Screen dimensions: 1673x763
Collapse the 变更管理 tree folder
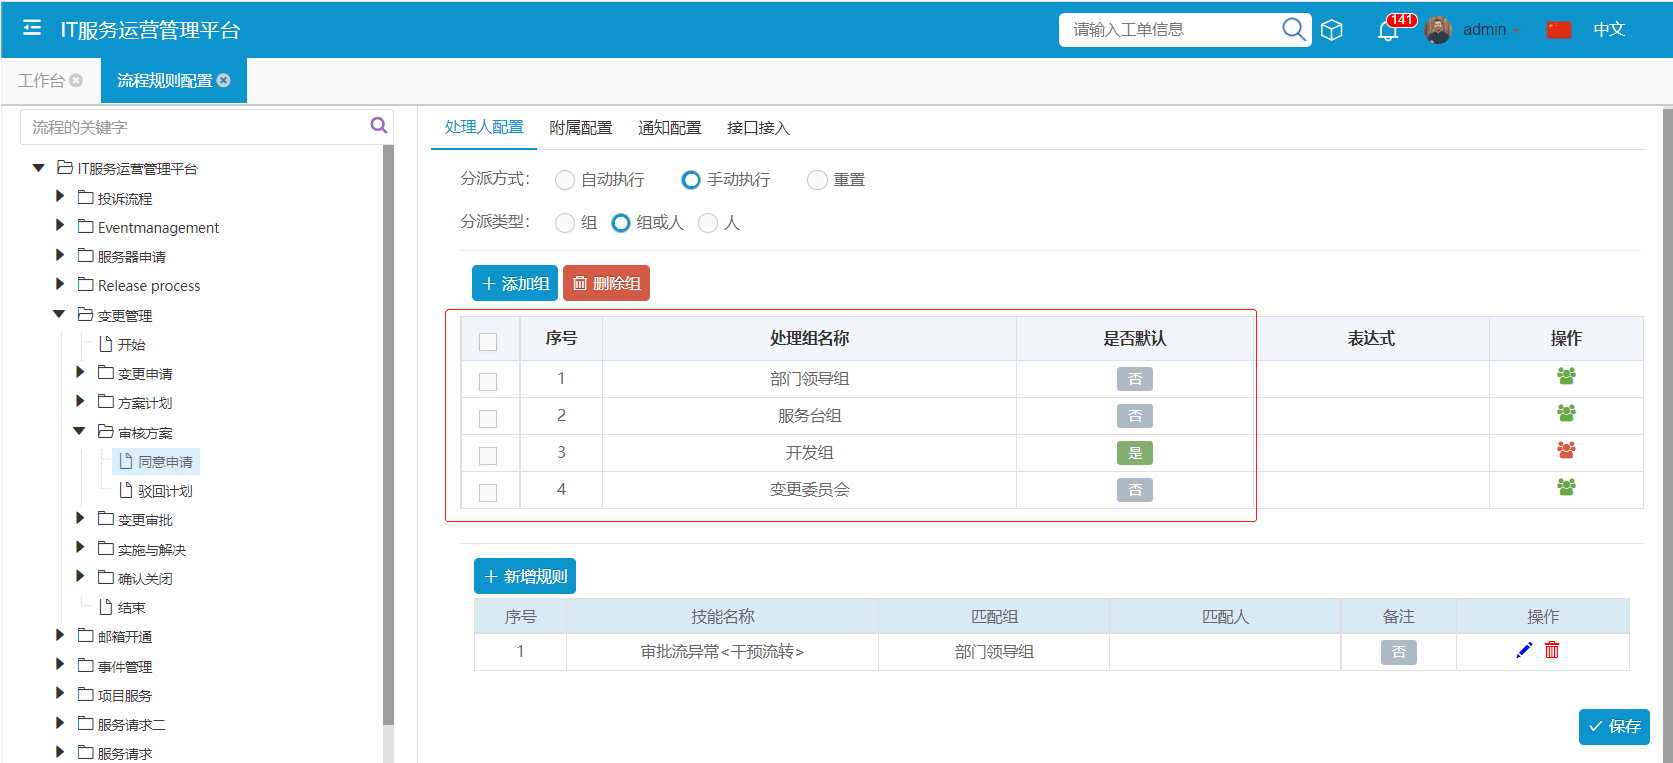coord(59,314)
